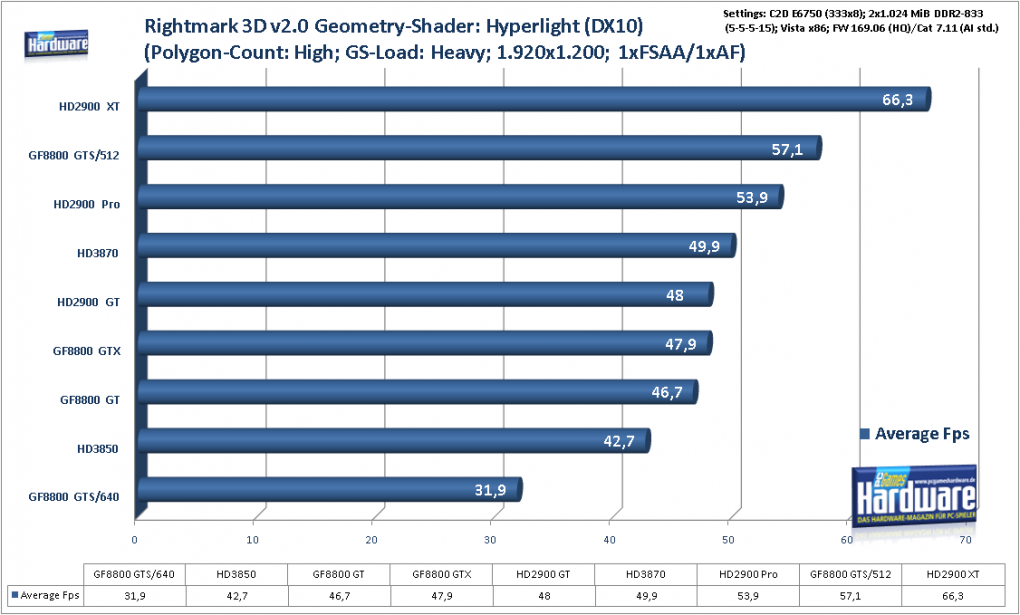Click the HD2900 XT bar in the chart
Viewport: 1020px width, 615px height.
click(534, 100)
